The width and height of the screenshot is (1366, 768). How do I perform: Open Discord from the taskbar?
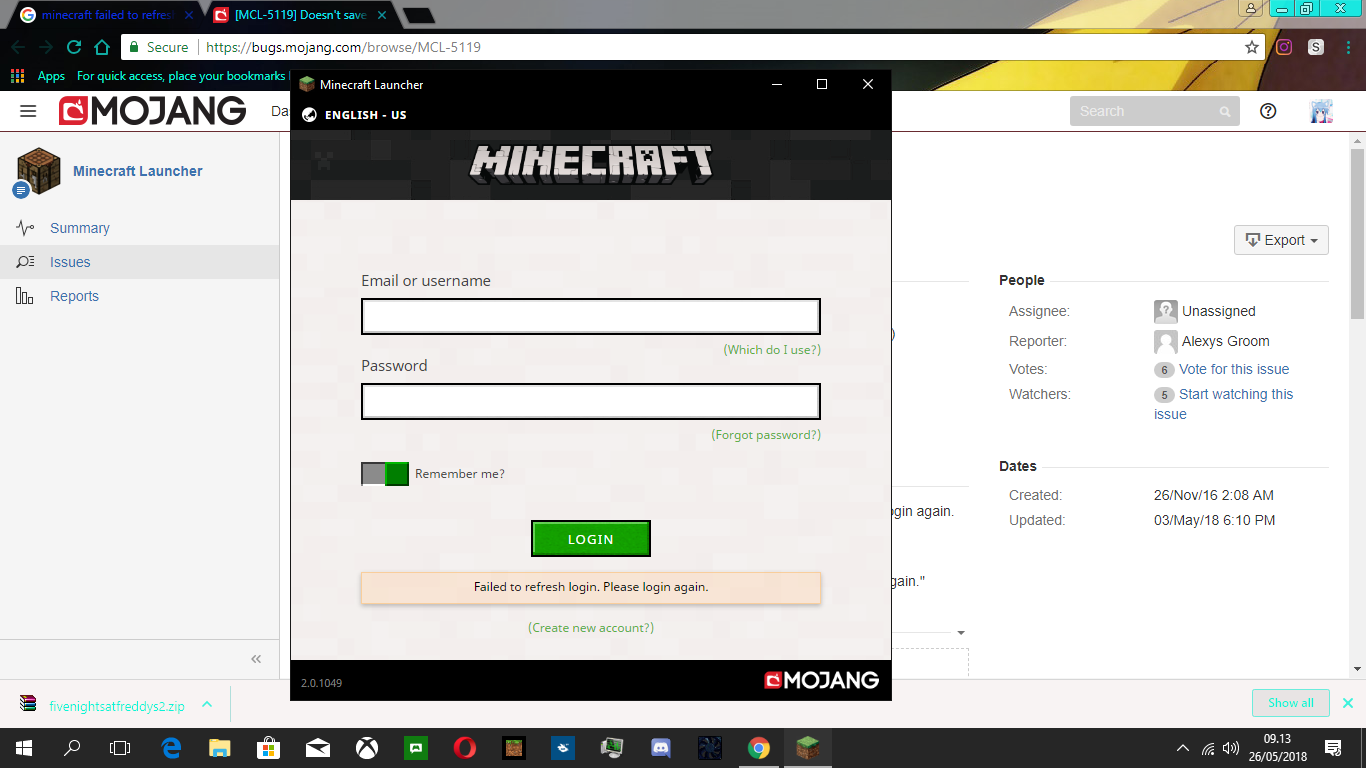click(x=661, y=747)
